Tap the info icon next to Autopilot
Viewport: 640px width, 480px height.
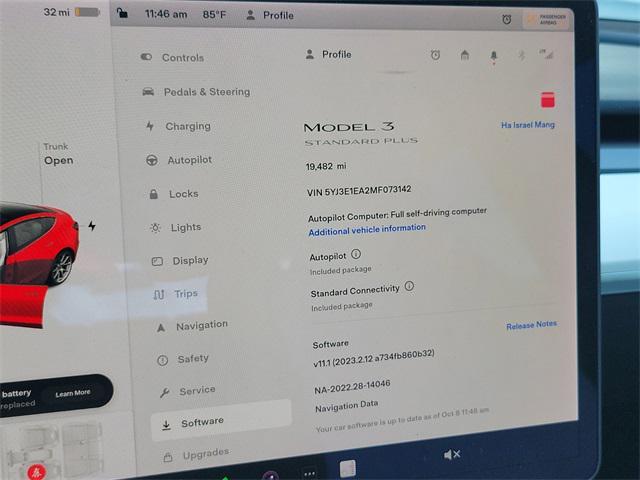[356, 255]
